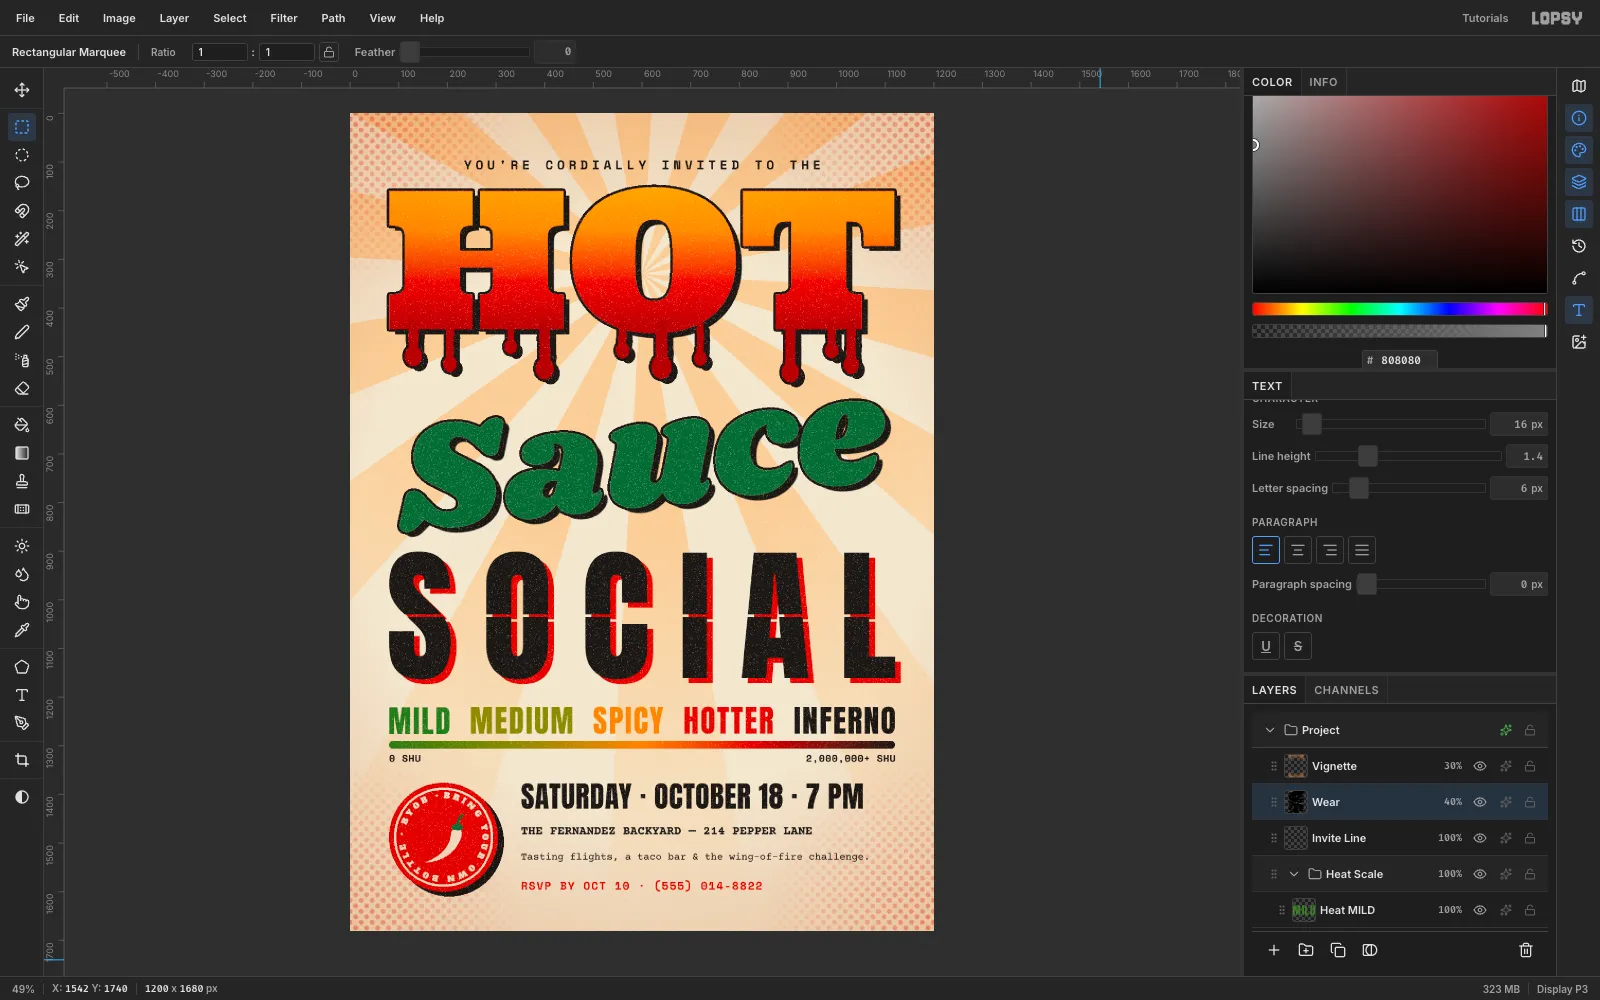This screenshot has height=1000, width=1600.
Task: Select the Eraser tool
Action: click(22, 388)
